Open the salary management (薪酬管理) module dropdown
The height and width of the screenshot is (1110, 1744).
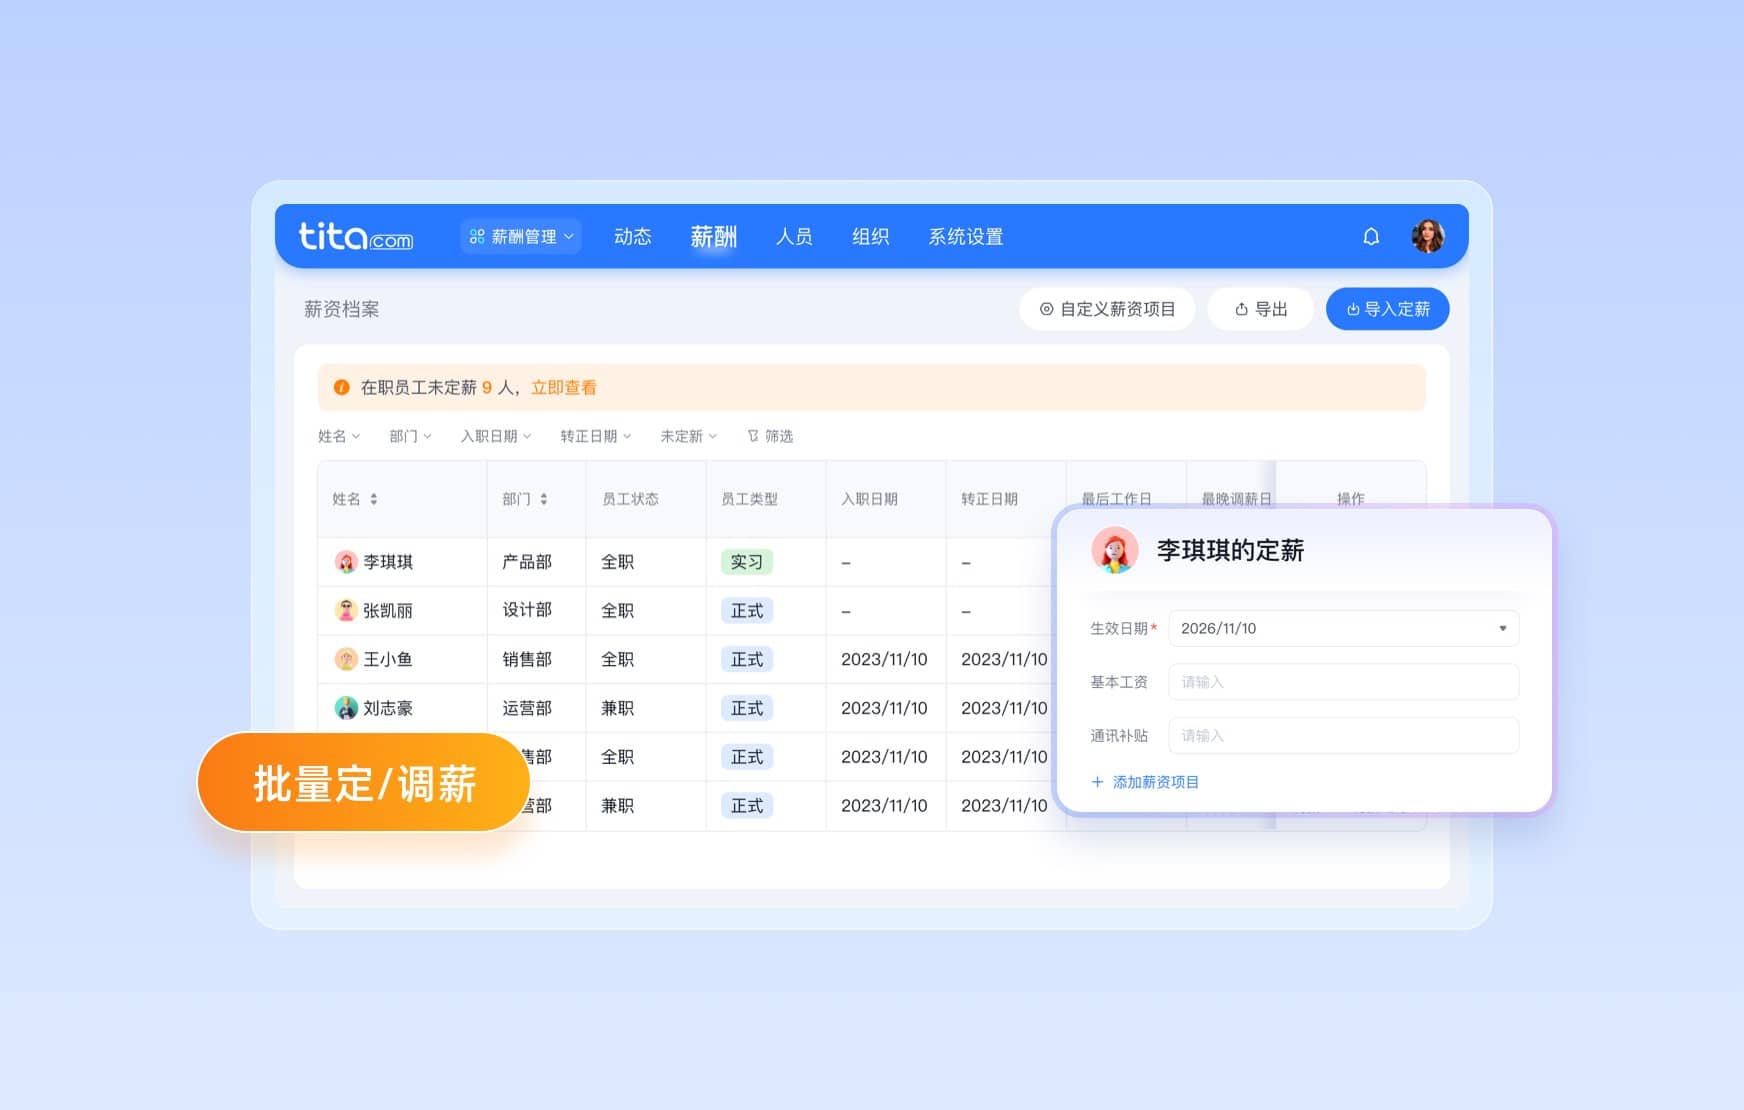pos(521,236)
